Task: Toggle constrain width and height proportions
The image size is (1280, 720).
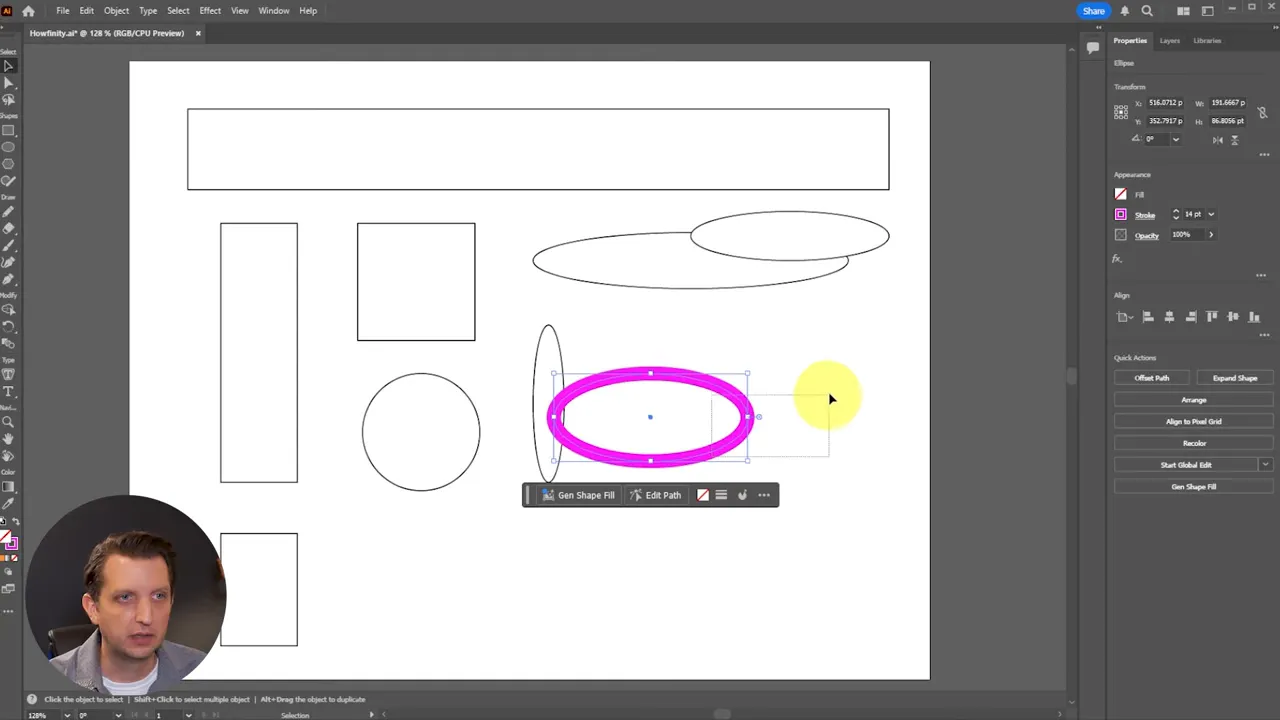Action: coord(1263,111)
